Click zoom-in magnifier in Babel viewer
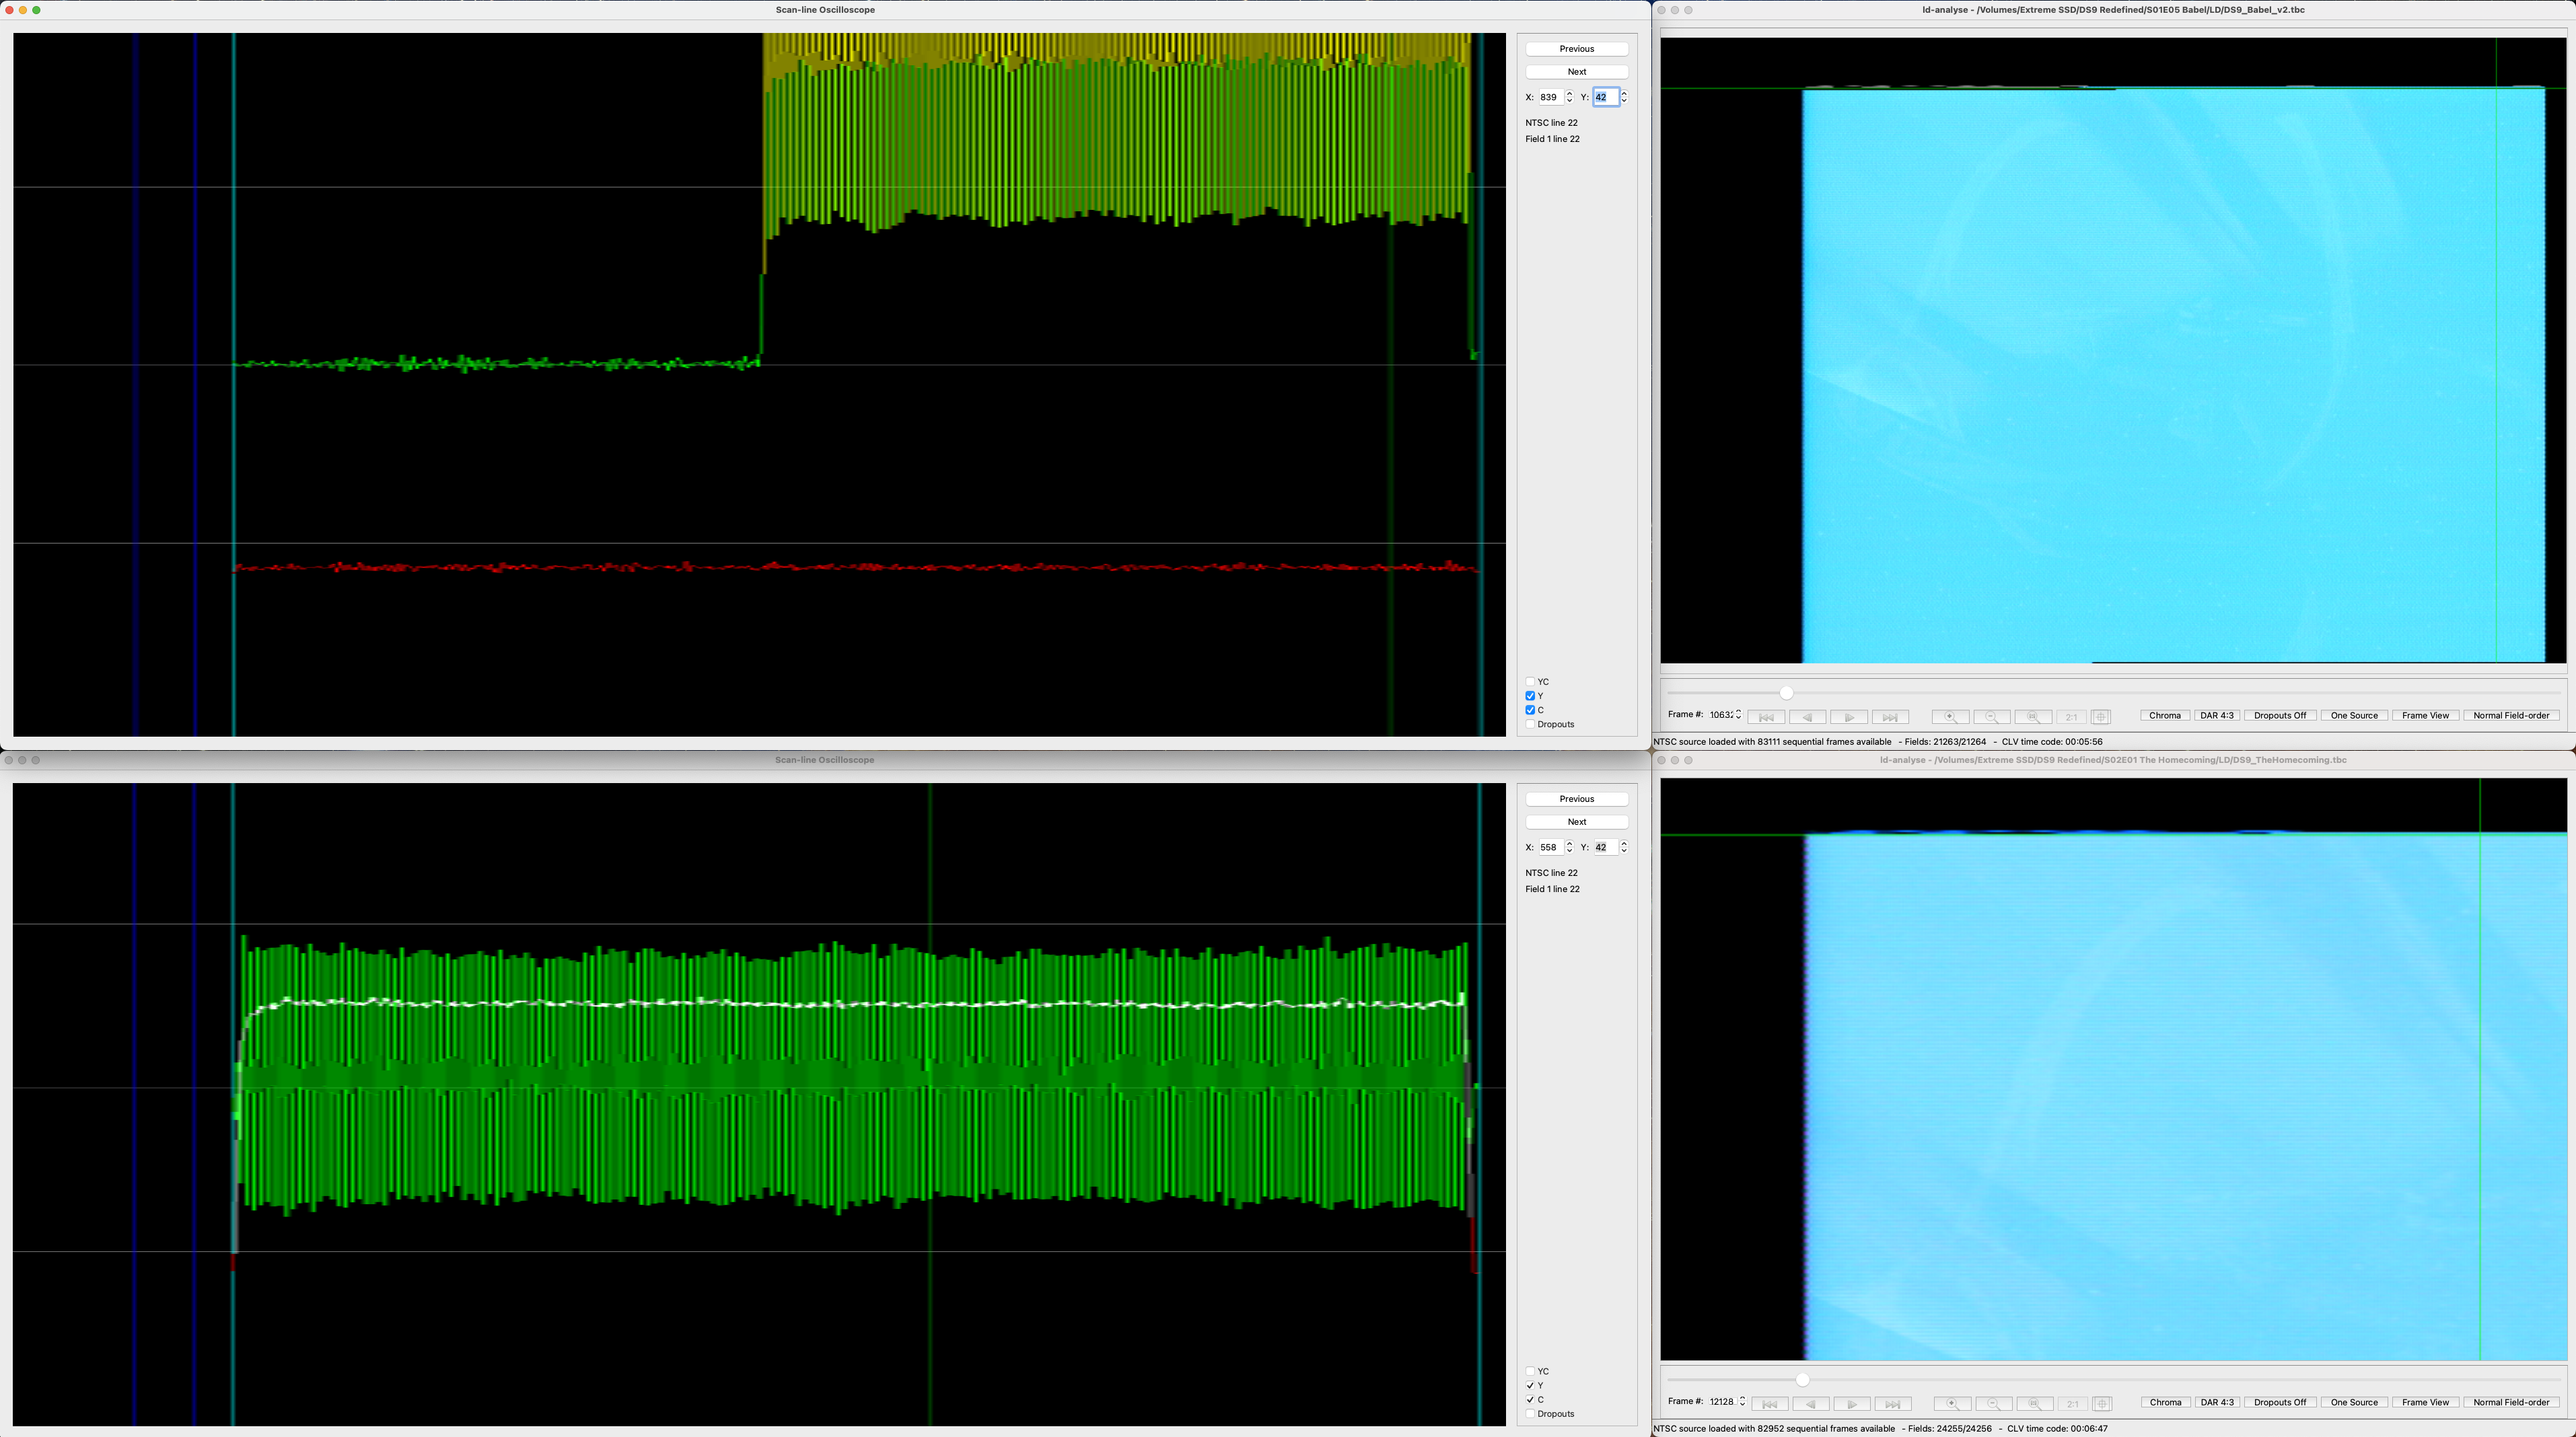Image resolution: width=2576 pixels, height=1437 pixels. 1950,716
